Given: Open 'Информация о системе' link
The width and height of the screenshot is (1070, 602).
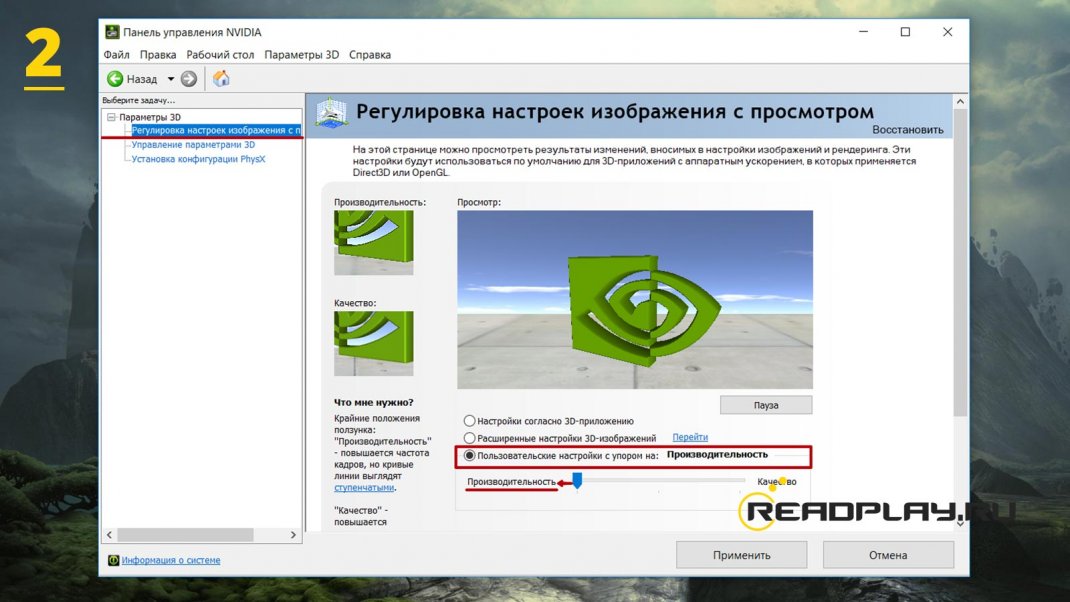Looking at the screenshot, I should 171,560.
